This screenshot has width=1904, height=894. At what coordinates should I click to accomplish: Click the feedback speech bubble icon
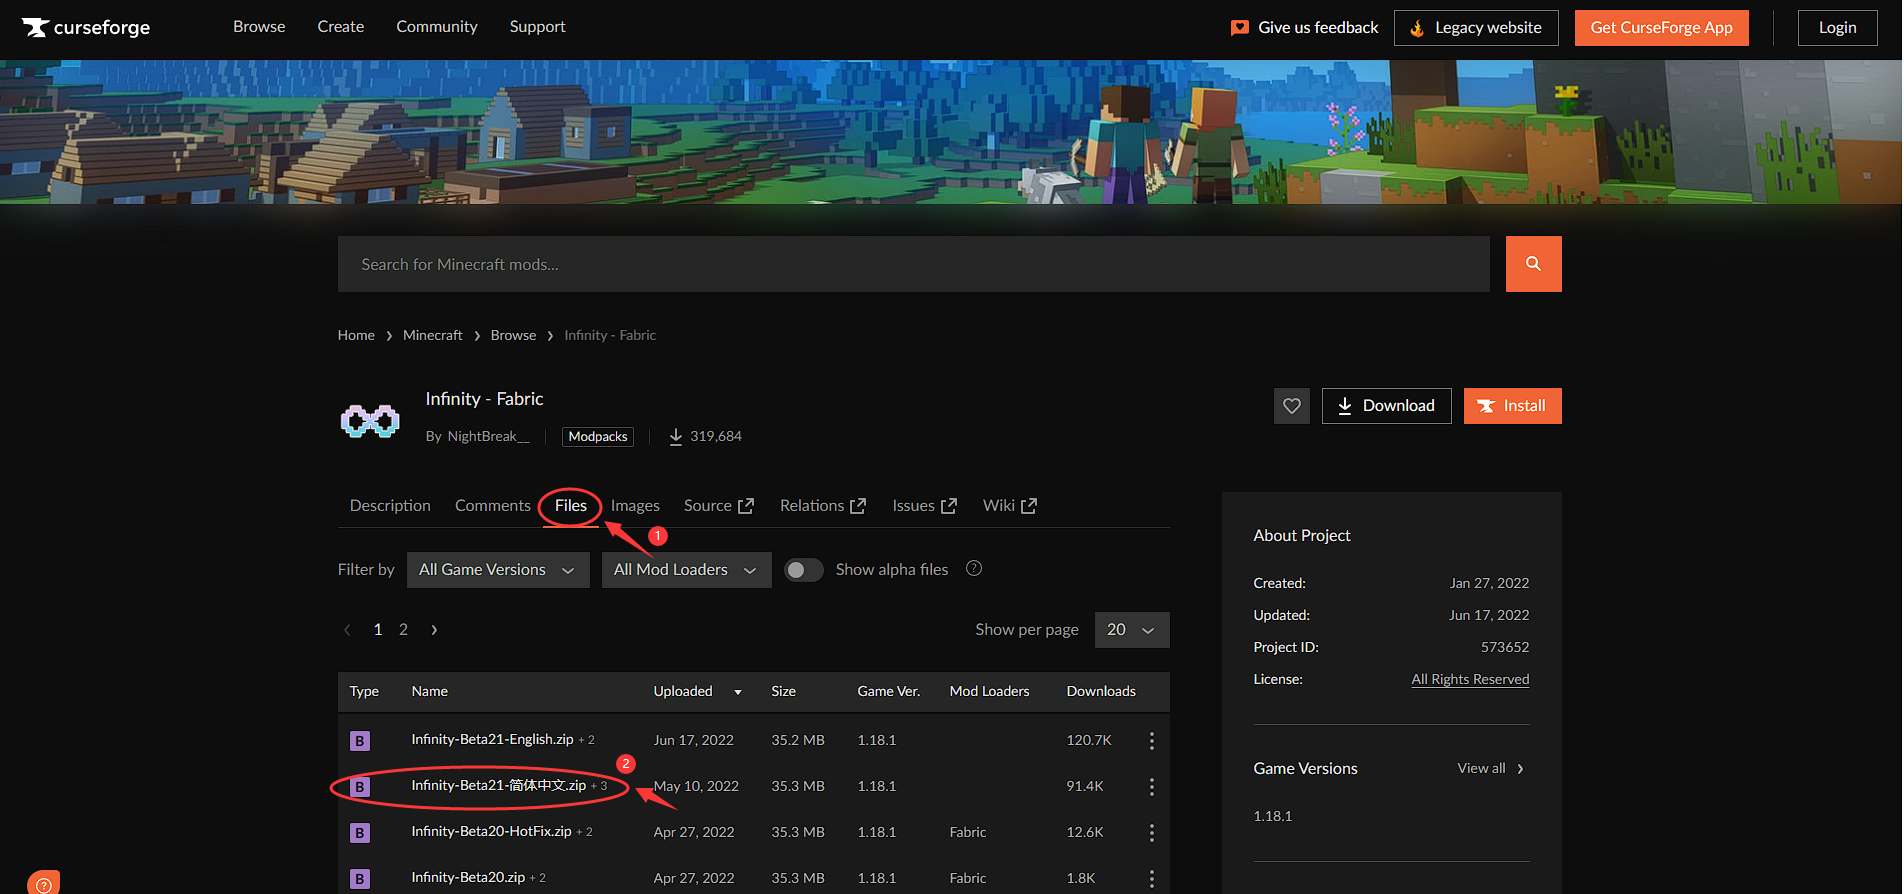(x=1240, y=28)
